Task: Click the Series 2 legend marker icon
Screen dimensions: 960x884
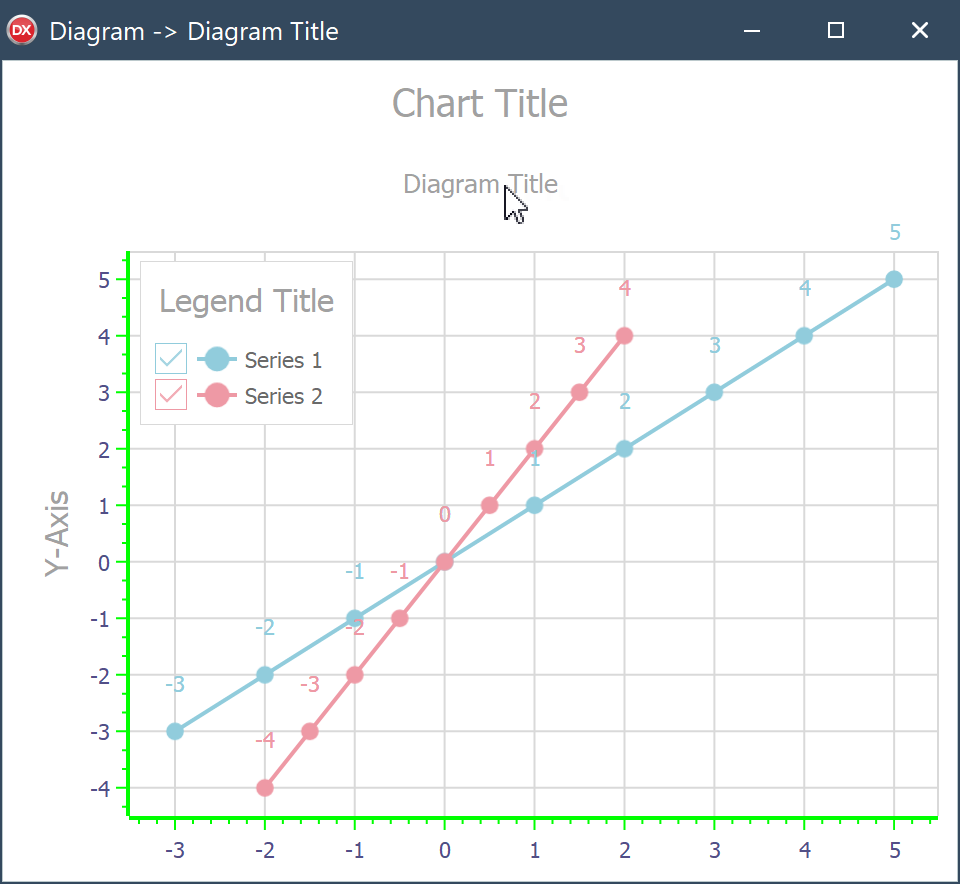Action: click(x=216, y=395)
